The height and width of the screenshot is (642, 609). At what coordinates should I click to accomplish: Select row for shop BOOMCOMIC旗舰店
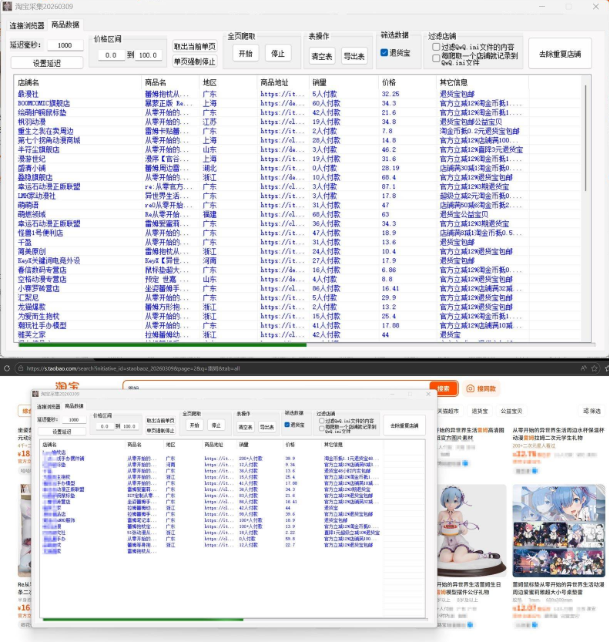coord(270,103)
